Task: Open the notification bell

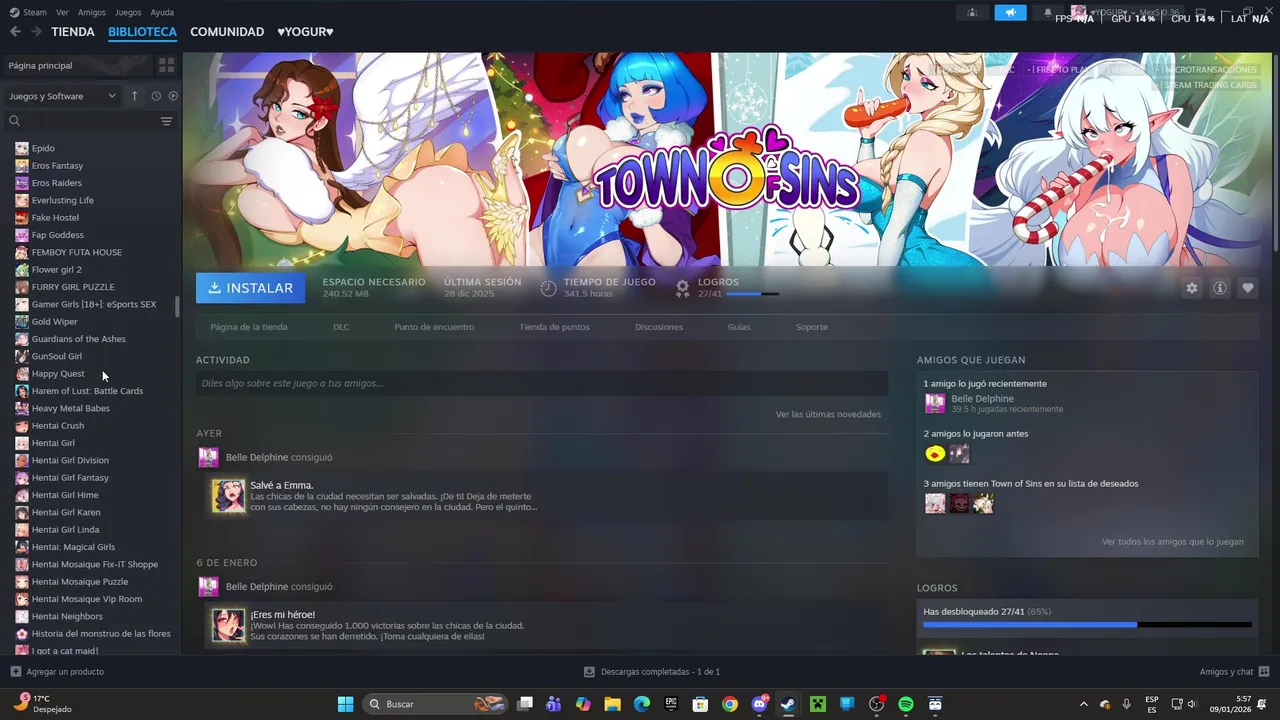Action: tap(1048, 13)
